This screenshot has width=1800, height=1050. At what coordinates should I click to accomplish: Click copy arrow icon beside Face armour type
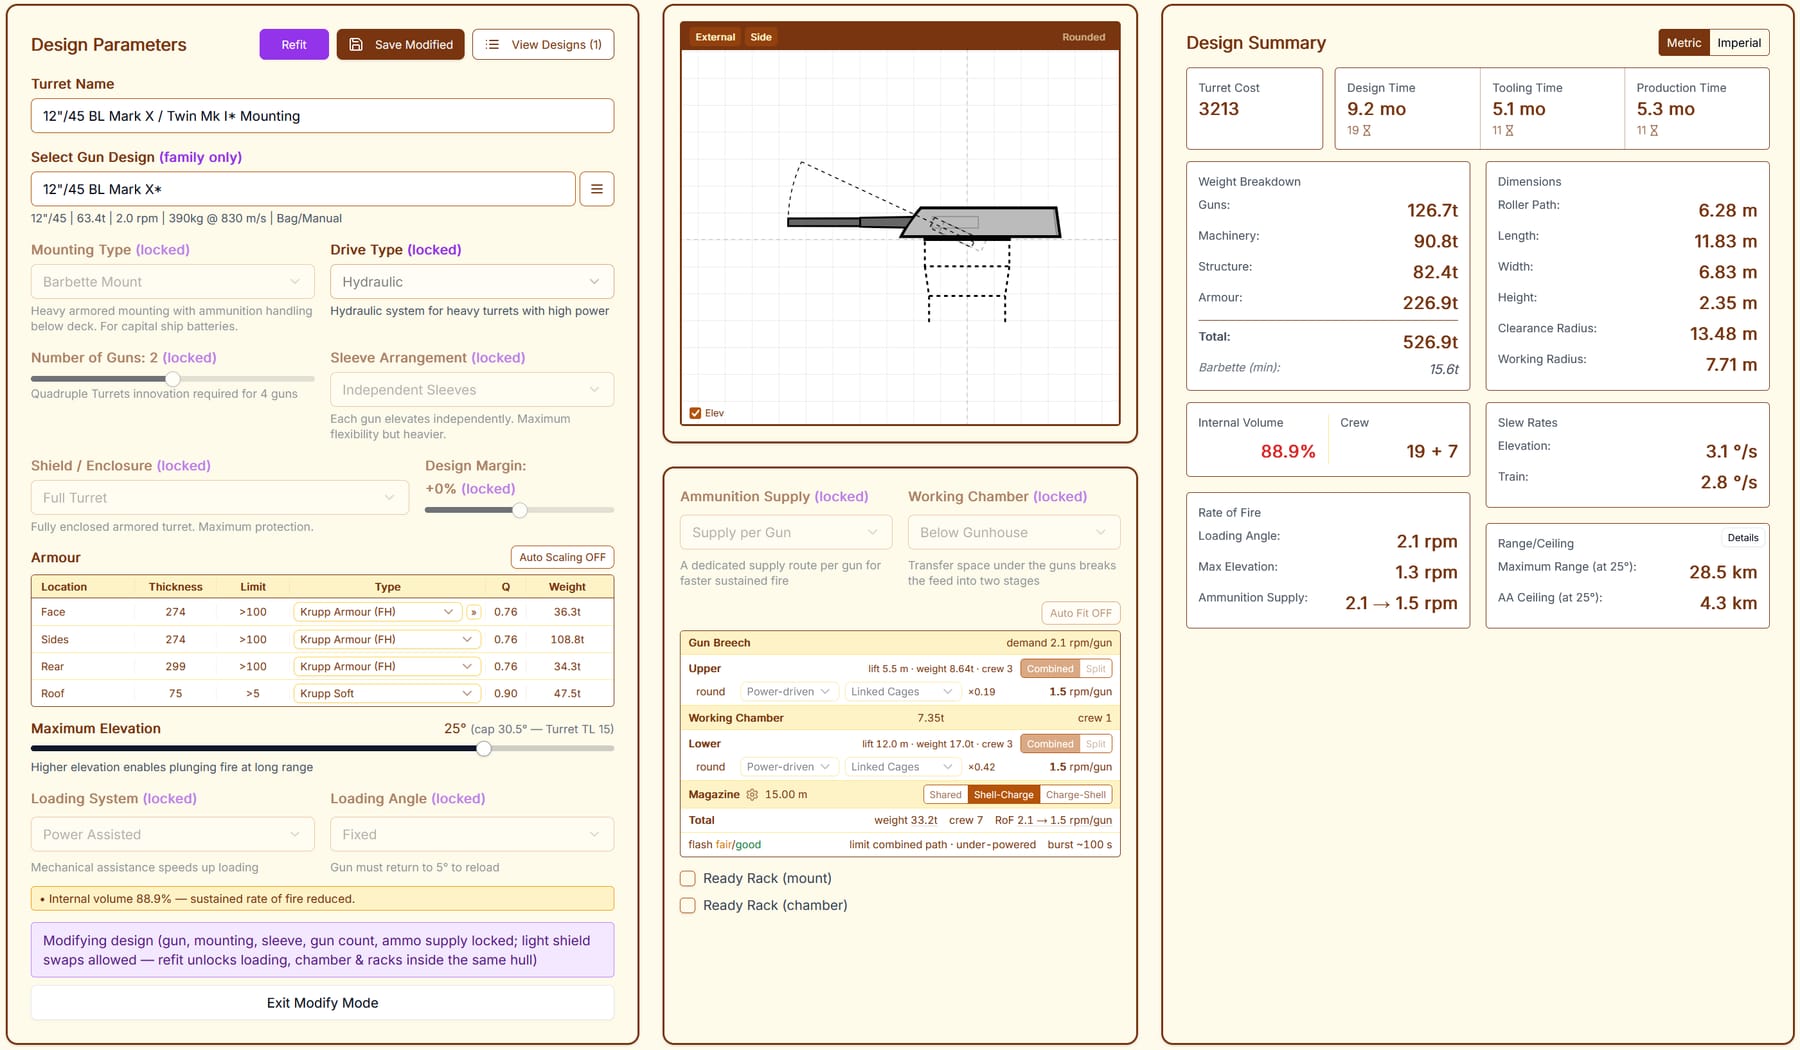(474, 612)
